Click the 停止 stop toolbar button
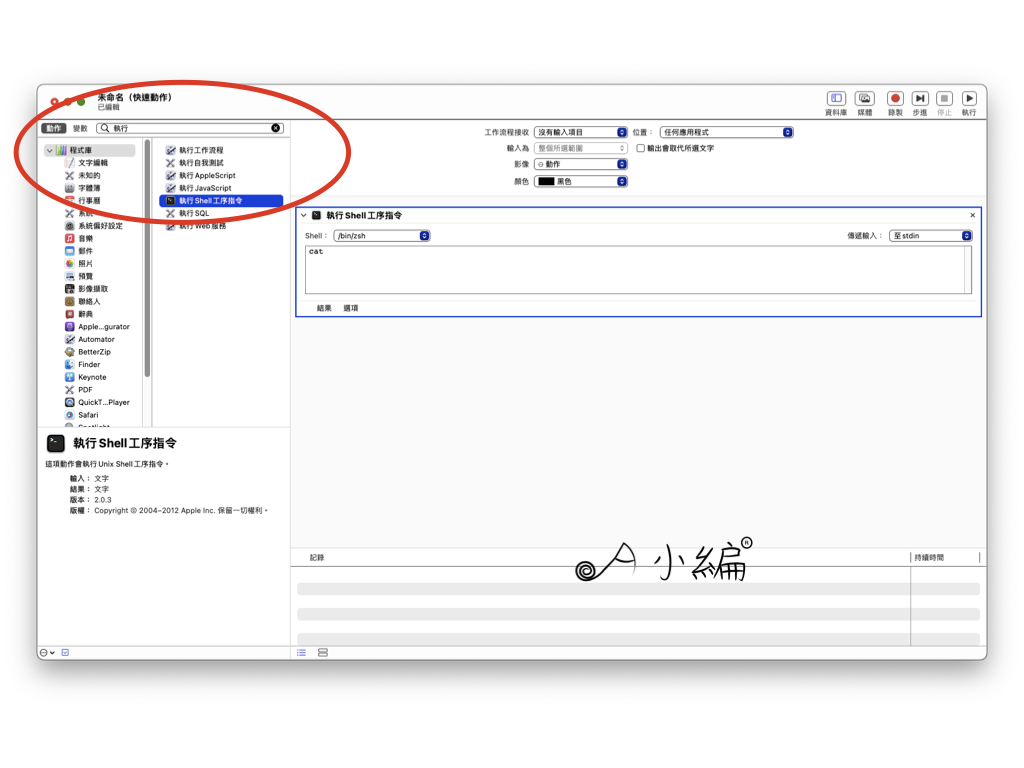Image resolution: width=1024 pixels, height=768 pixels. coord(944,99)
